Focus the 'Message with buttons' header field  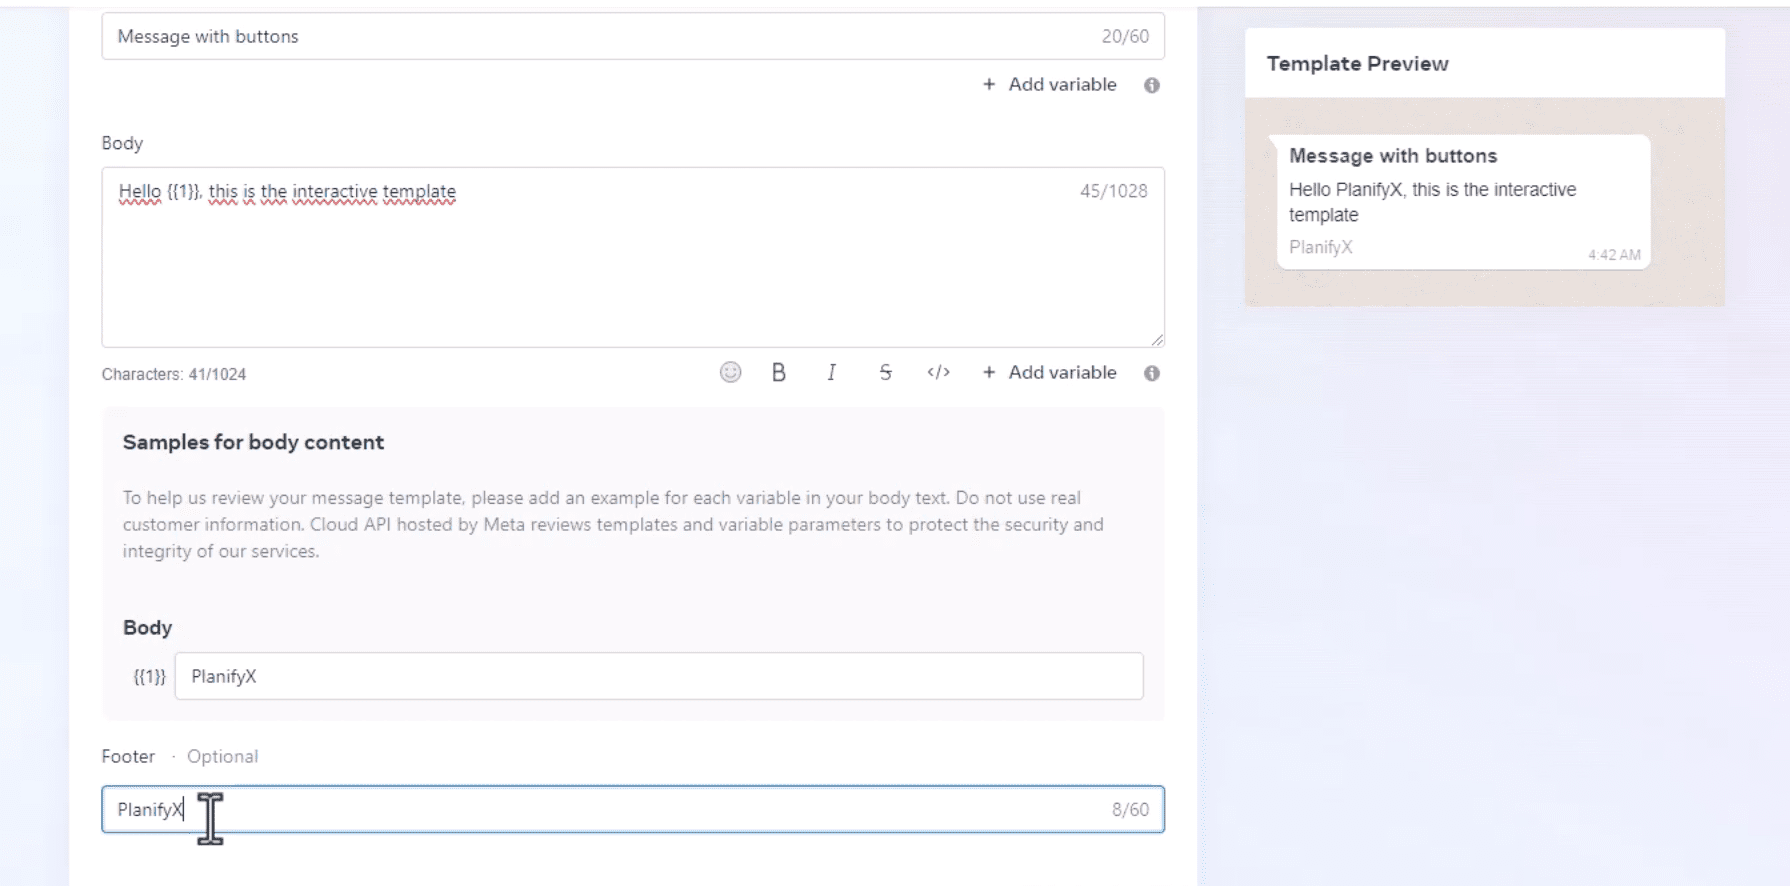pos(600,37)
